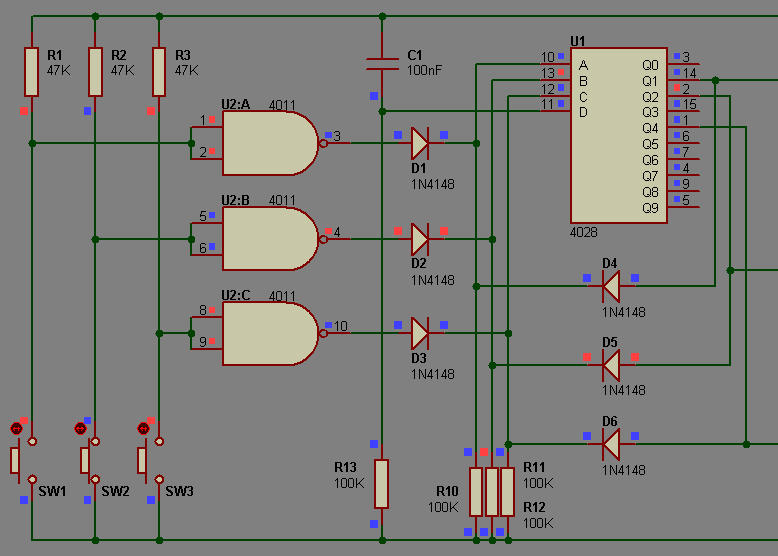Click the D input pin label on U1

point(584,113)
